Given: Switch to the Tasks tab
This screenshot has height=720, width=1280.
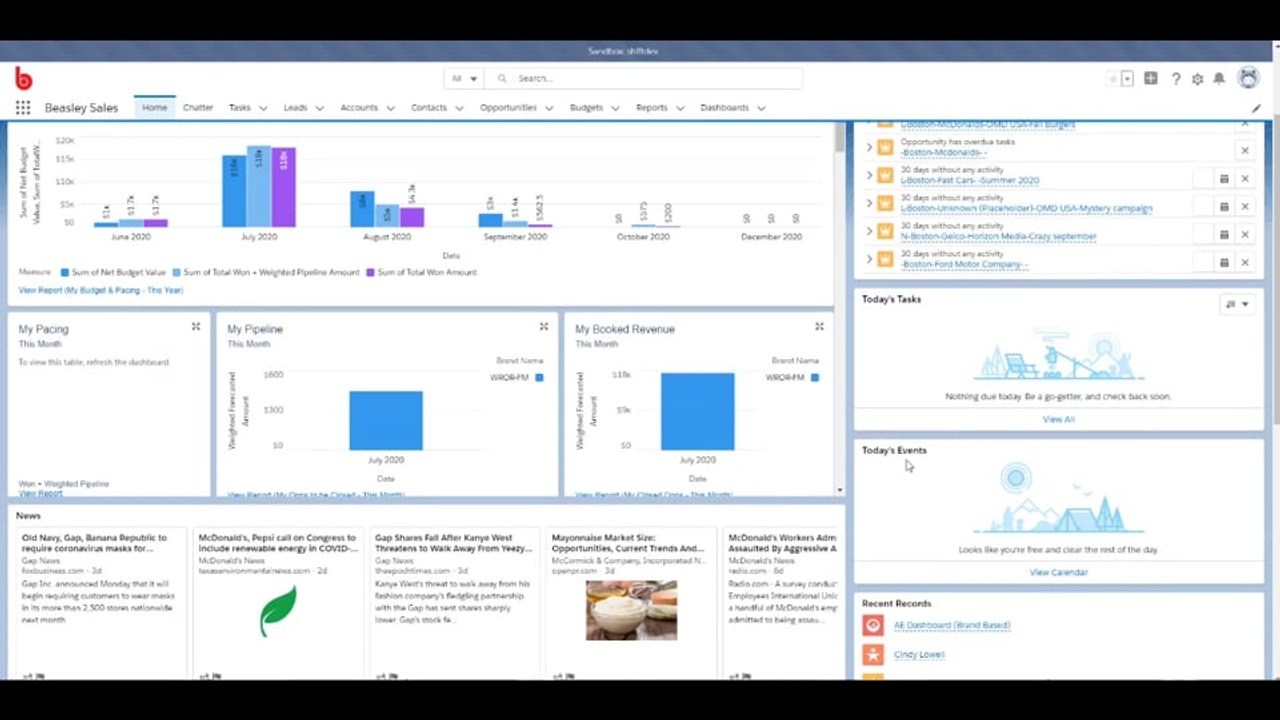Looking at the screenshot, I should point(240,108).
